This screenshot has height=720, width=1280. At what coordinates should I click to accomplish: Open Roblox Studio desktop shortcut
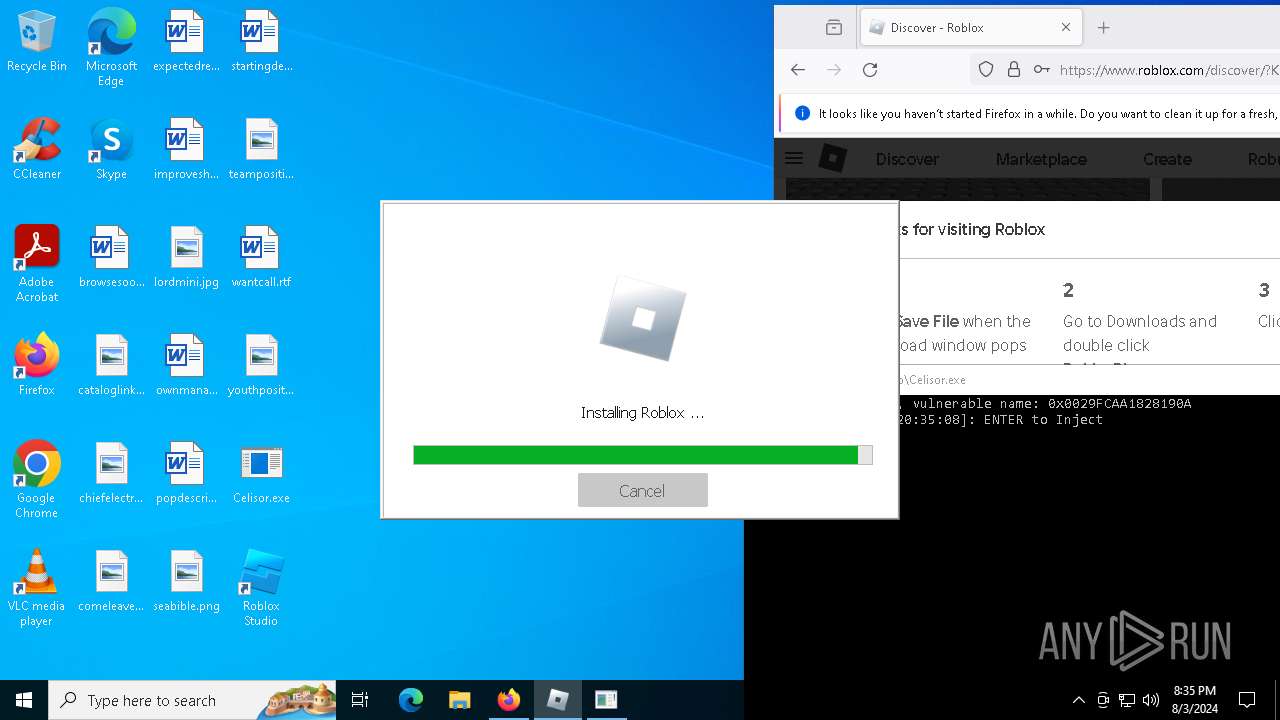pyautogui.click(x=261, y=588)
